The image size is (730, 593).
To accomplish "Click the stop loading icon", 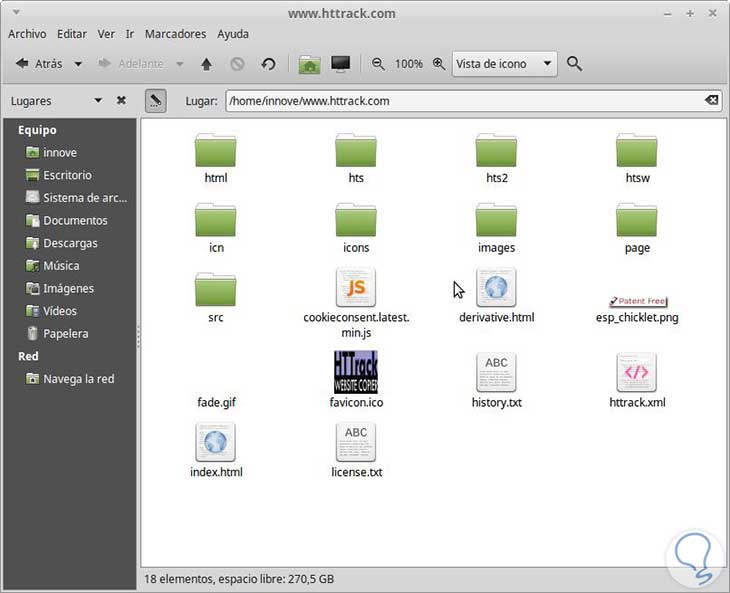I will (237, 64).
